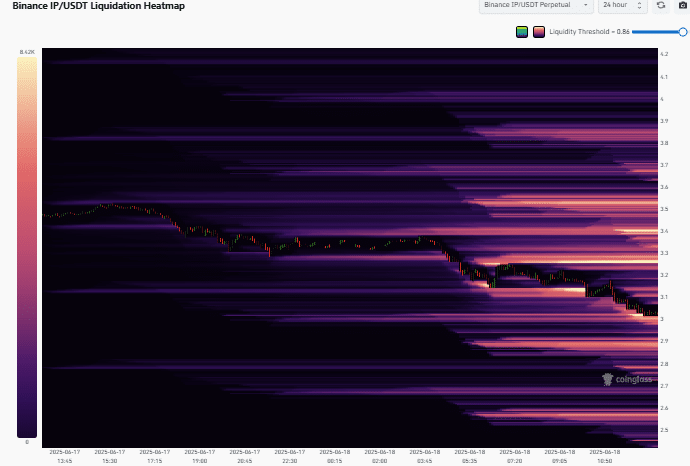Click the 3.1 price axis label

pos(664,297)
